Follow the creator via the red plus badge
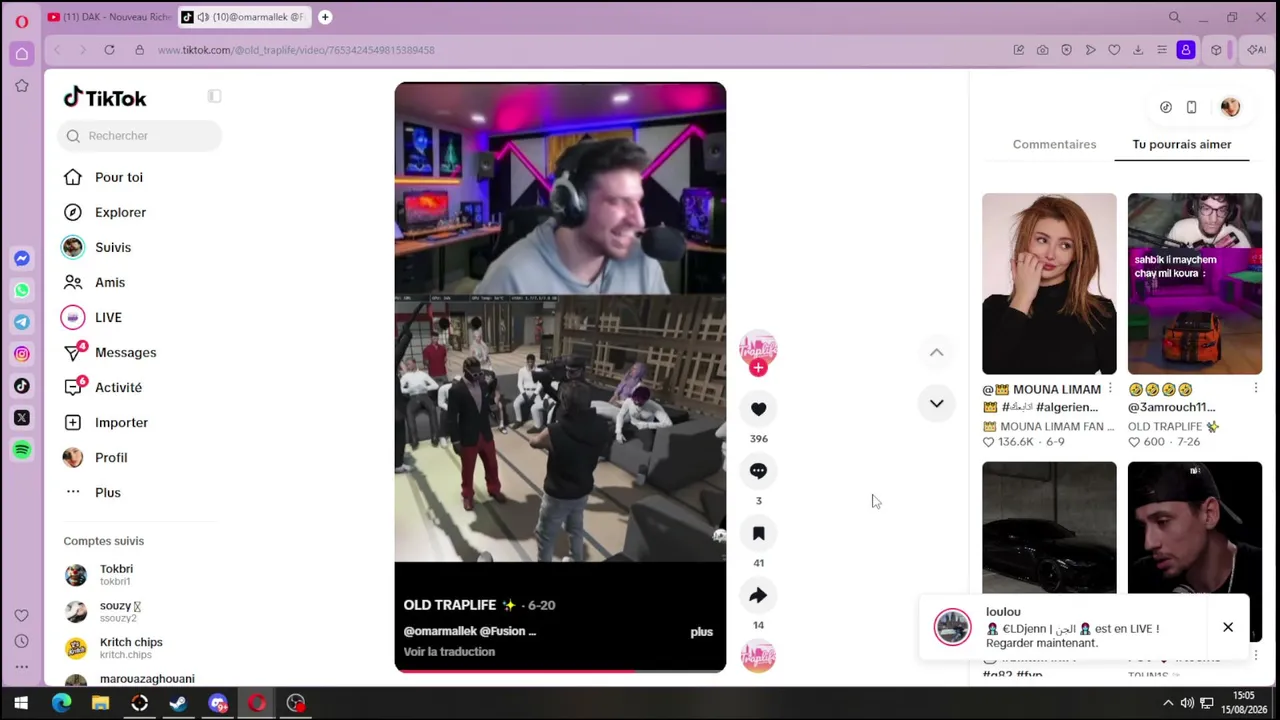The height and width of the screenshot is (720, 1280). [758, 368]
